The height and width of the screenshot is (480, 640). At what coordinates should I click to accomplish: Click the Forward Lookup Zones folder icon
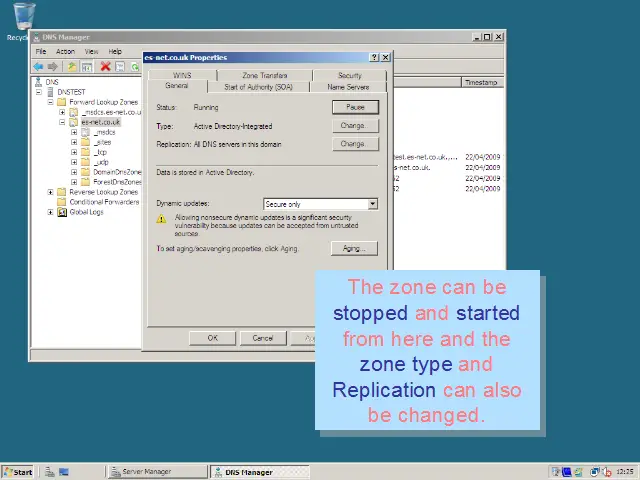tap(62, 102)
